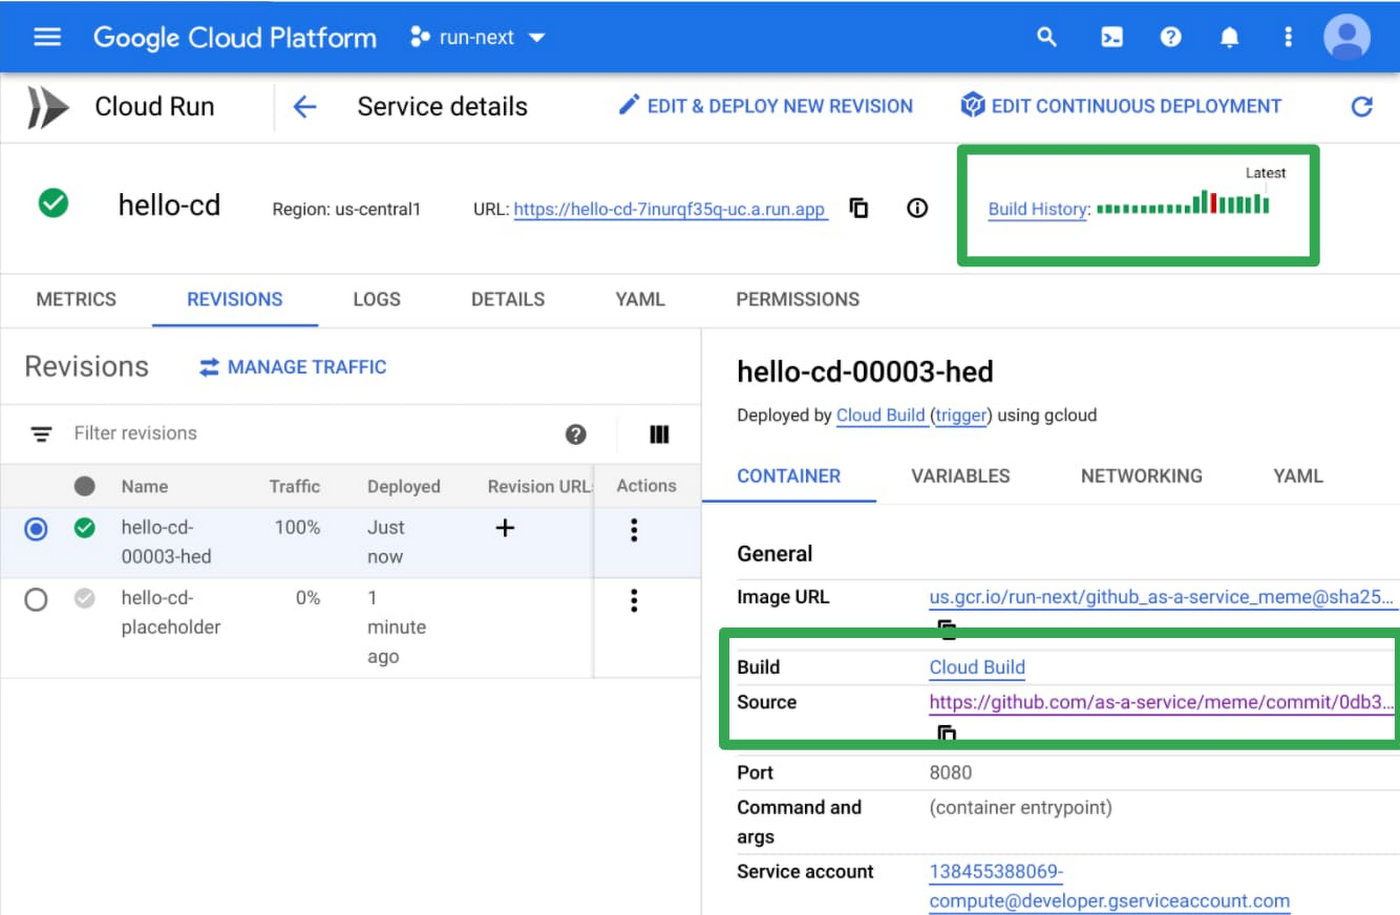Sort by the Deployed column header
Viewport: 1400px width, 915px height.
pyautogui.click(x=403, y=486)
